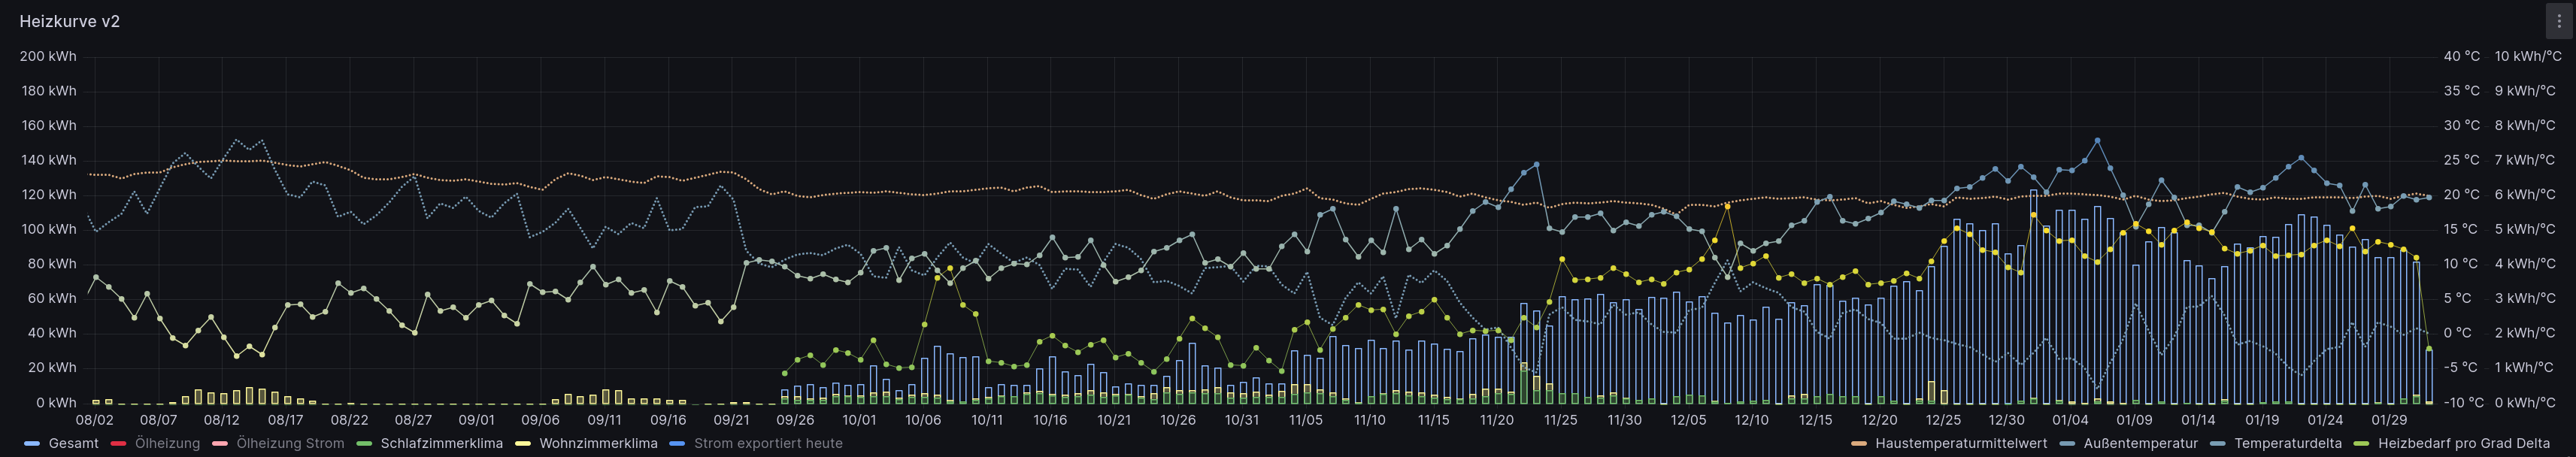Show the Ölheizung series via legend
Viewport: 2576px width, 457px height.
(x=167, y=443)
